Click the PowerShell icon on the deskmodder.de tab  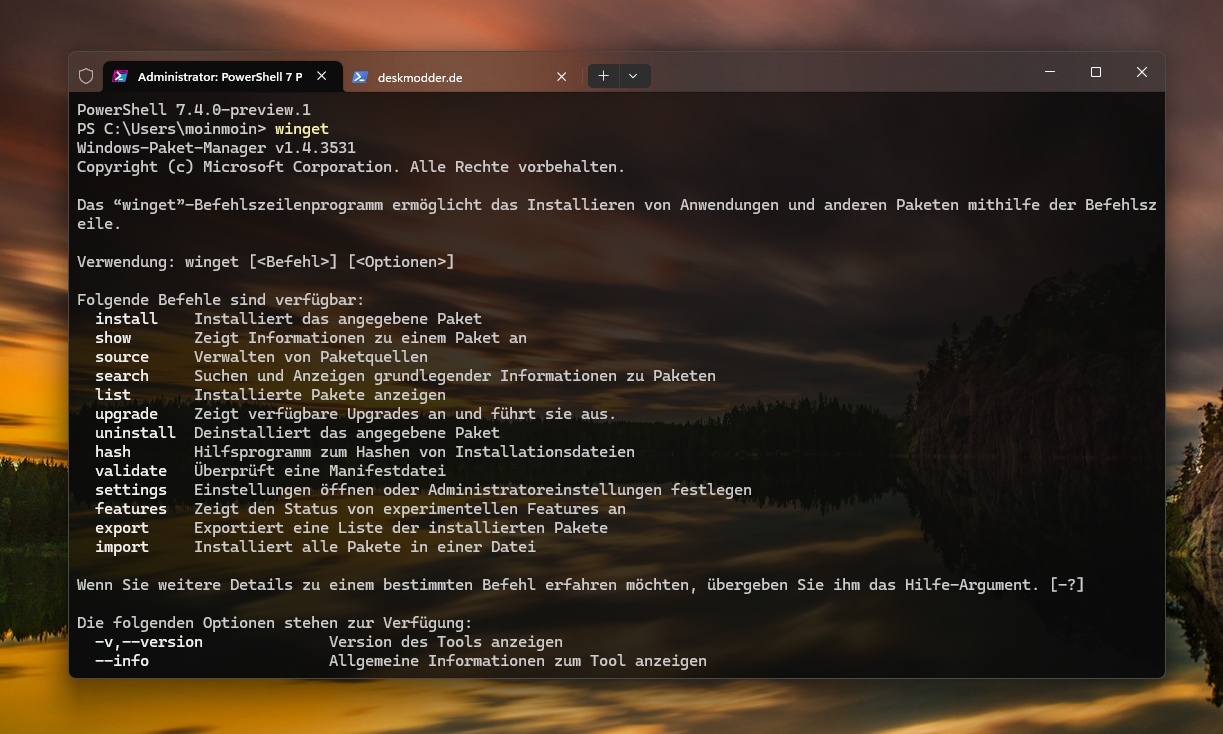(360, 77)
